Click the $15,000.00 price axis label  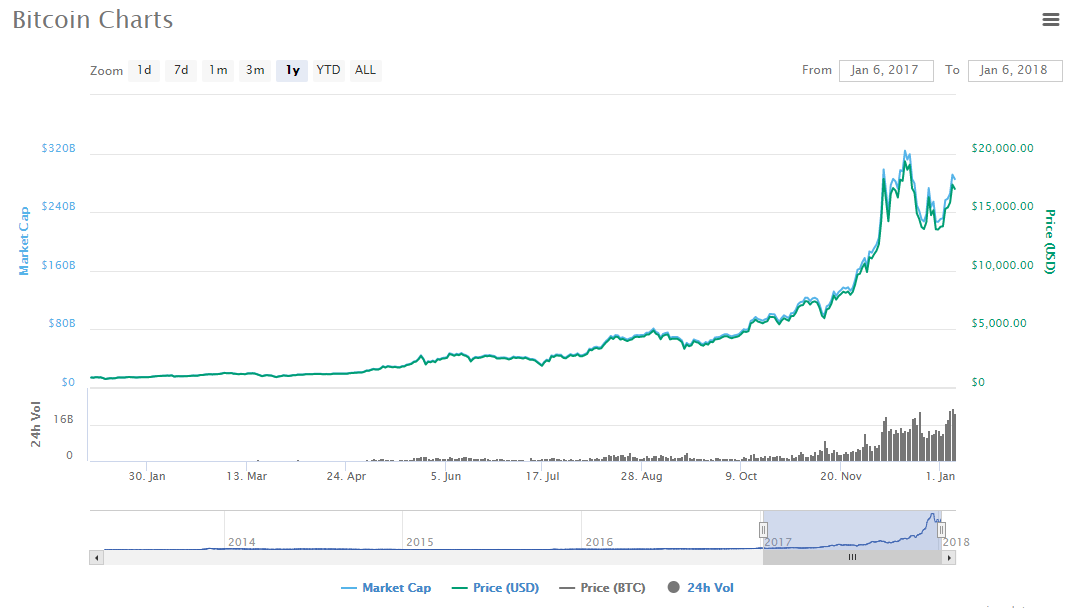1002,206
